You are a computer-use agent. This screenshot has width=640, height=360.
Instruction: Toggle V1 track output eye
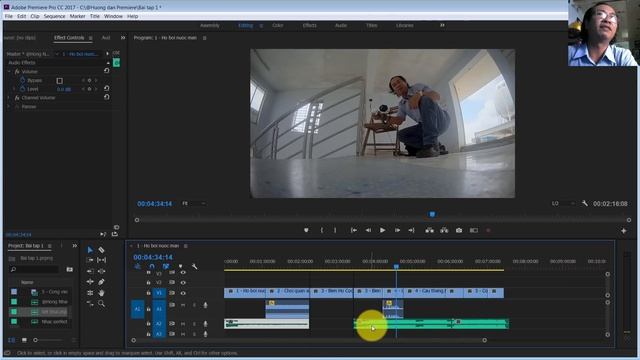[183, 293]
